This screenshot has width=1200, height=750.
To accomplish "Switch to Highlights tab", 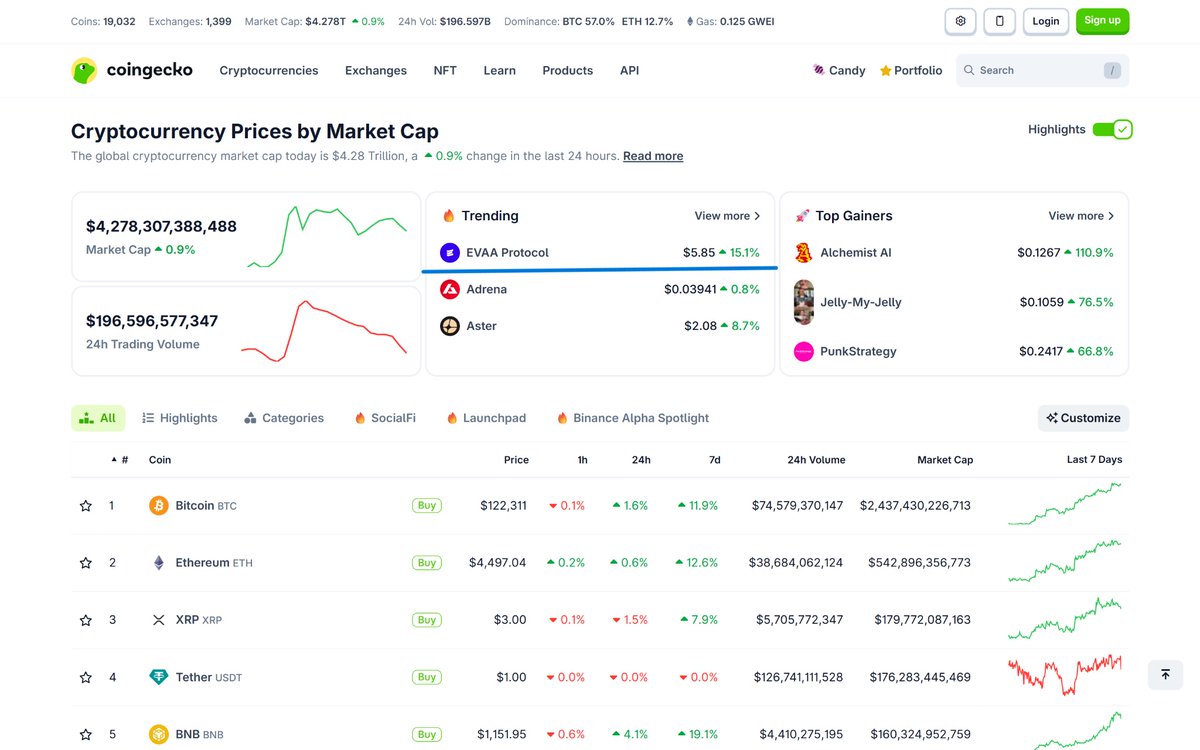I will tap(180, 418).
